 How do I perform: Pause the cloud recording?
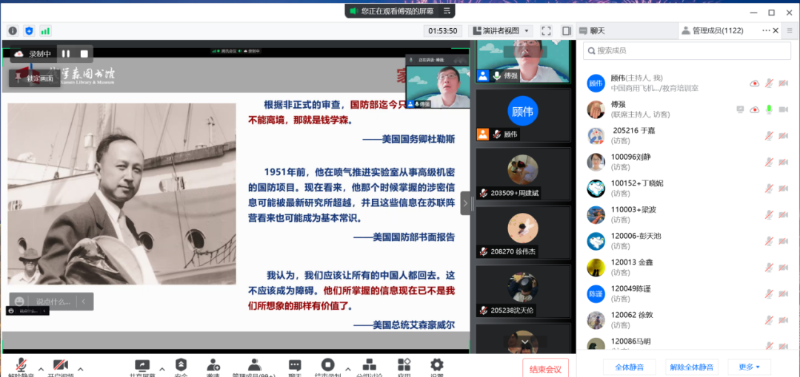(66, 54)
